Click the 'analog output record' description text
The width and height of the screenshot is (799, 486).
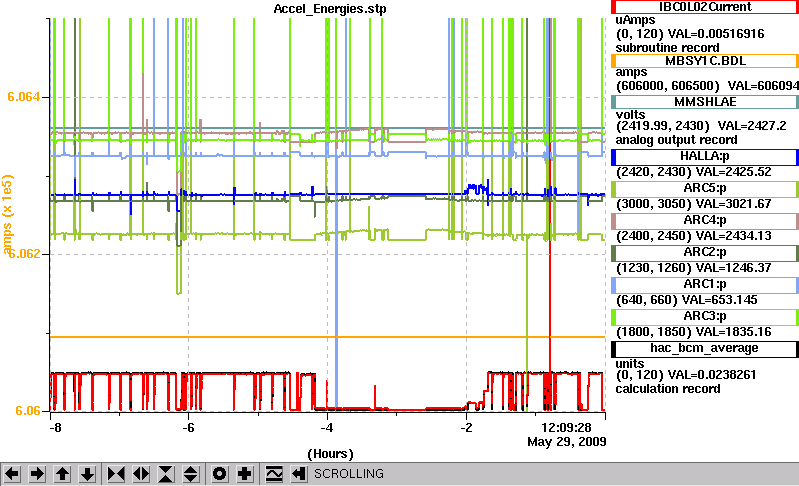click(x=677, y=140)
